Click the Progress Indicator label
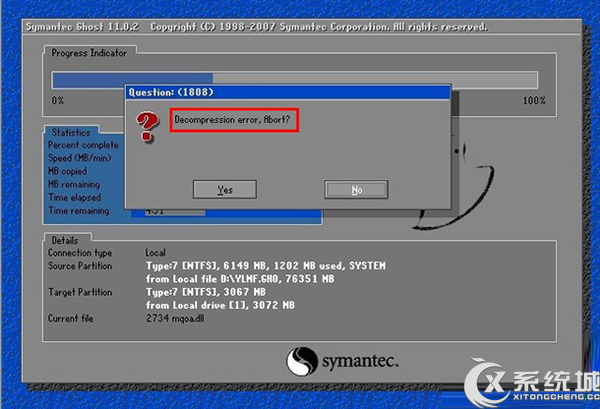 coord(89,53)
